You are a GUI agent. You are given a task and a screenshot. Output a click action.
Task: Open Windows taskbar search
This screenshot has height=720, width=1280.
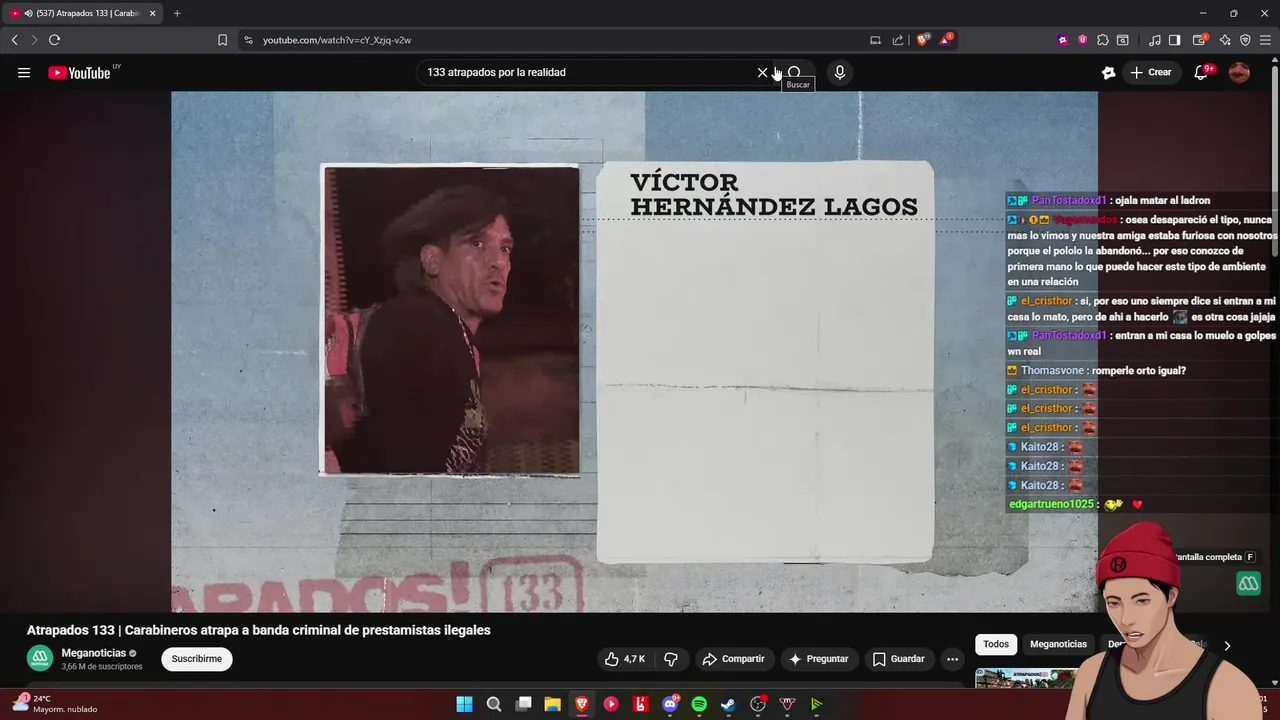click(x=494, y=704)
